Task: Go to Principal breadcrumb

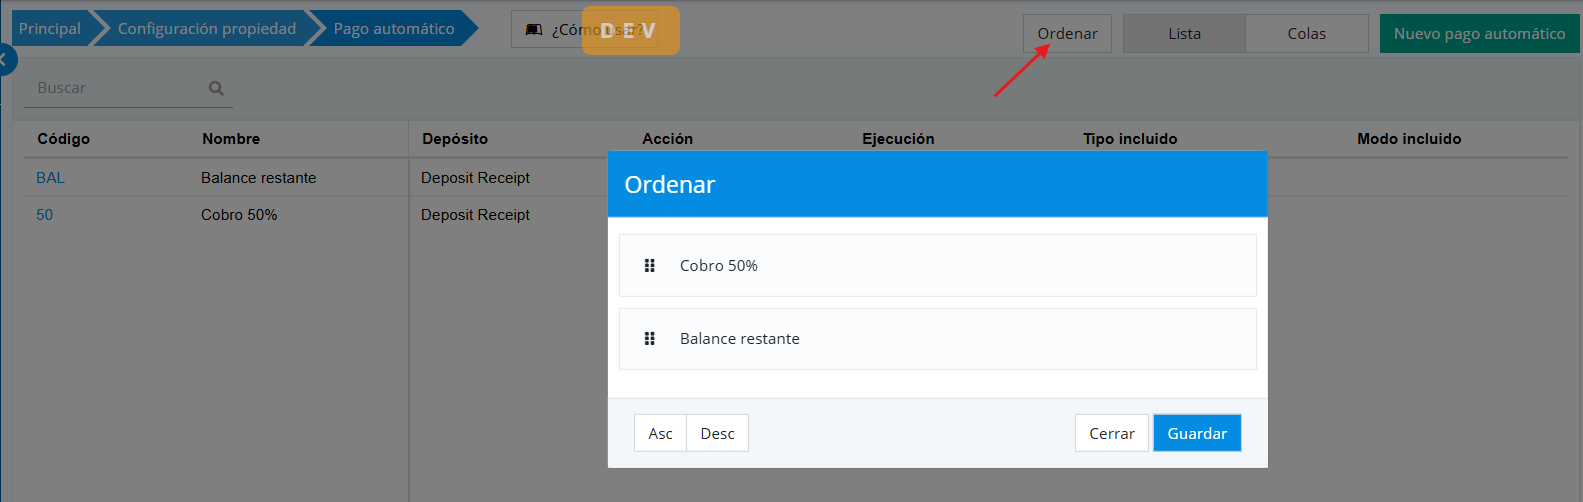Action: tap(49, 29)
